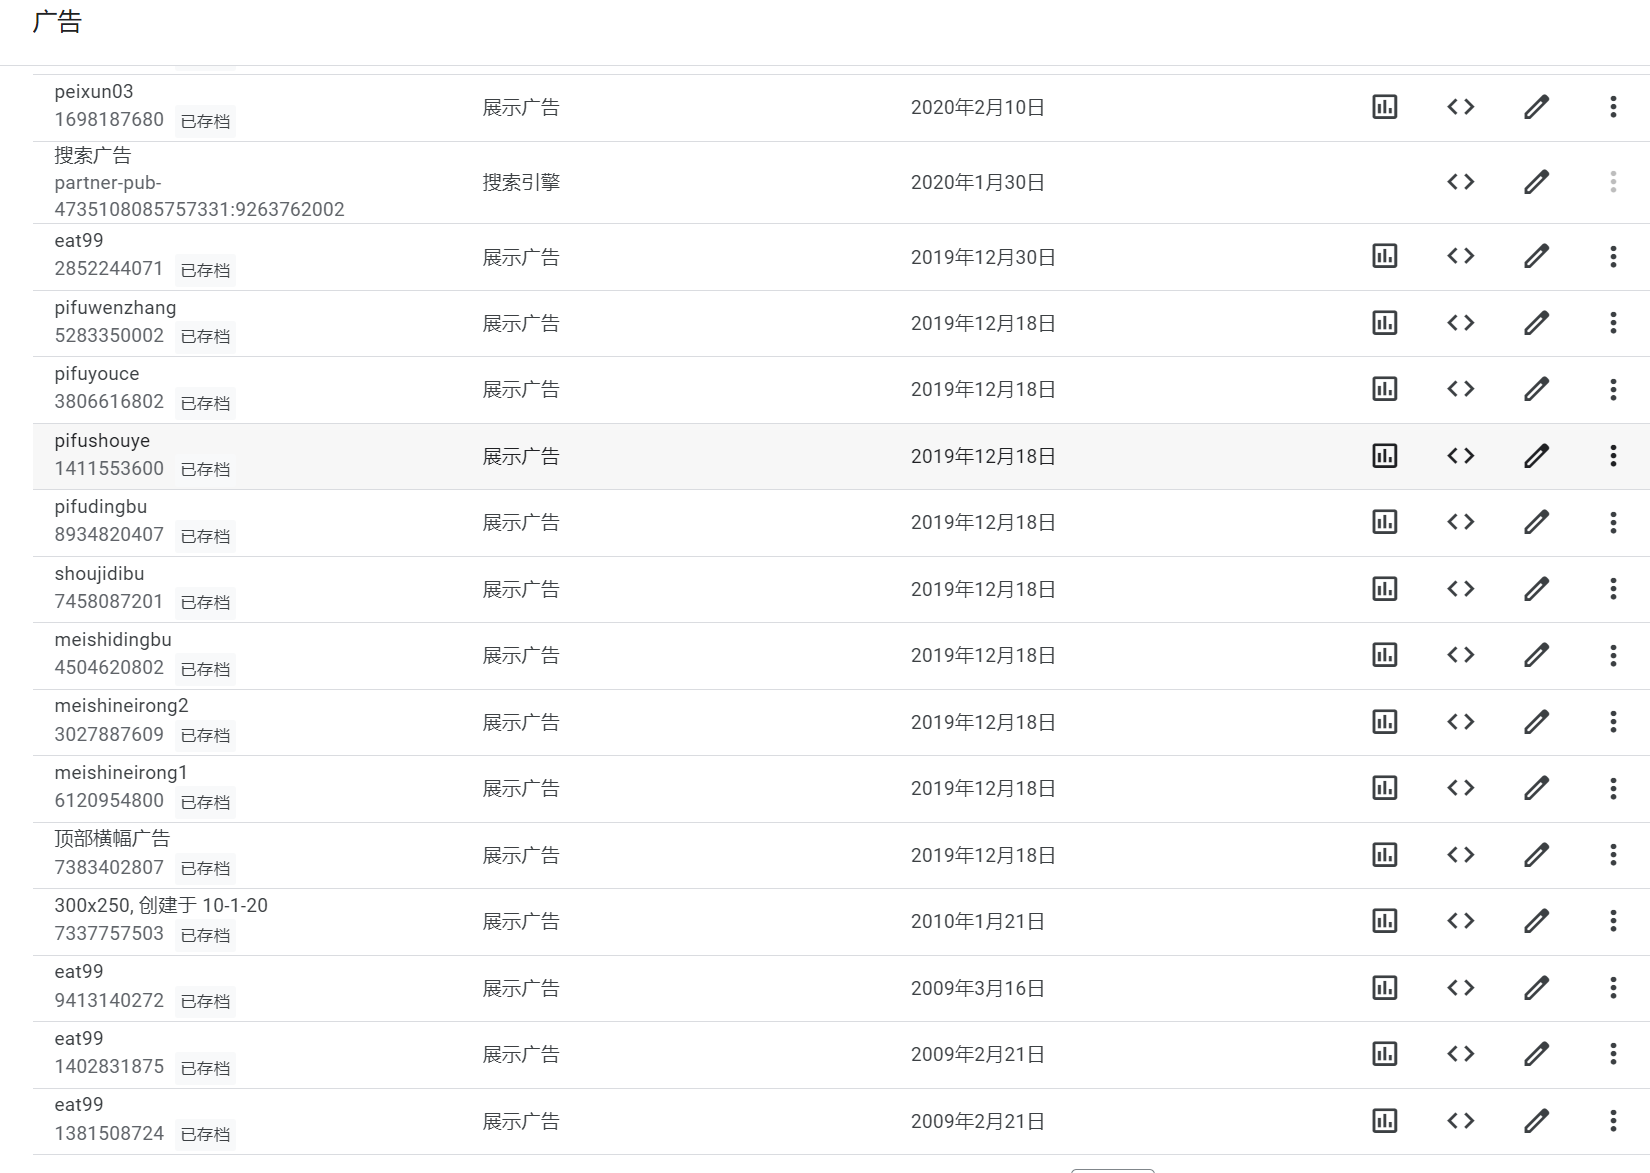Select the pifuwenzhang name text
The width and height of the screenshot is (1650, 1173).
point(115,308)
